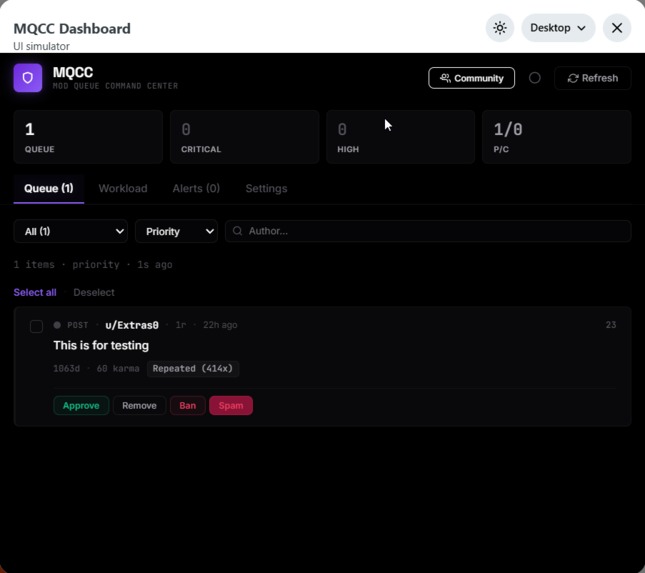
Task: Refresh the mod queue
Action: pyautogui.click(x=592, y=78)
